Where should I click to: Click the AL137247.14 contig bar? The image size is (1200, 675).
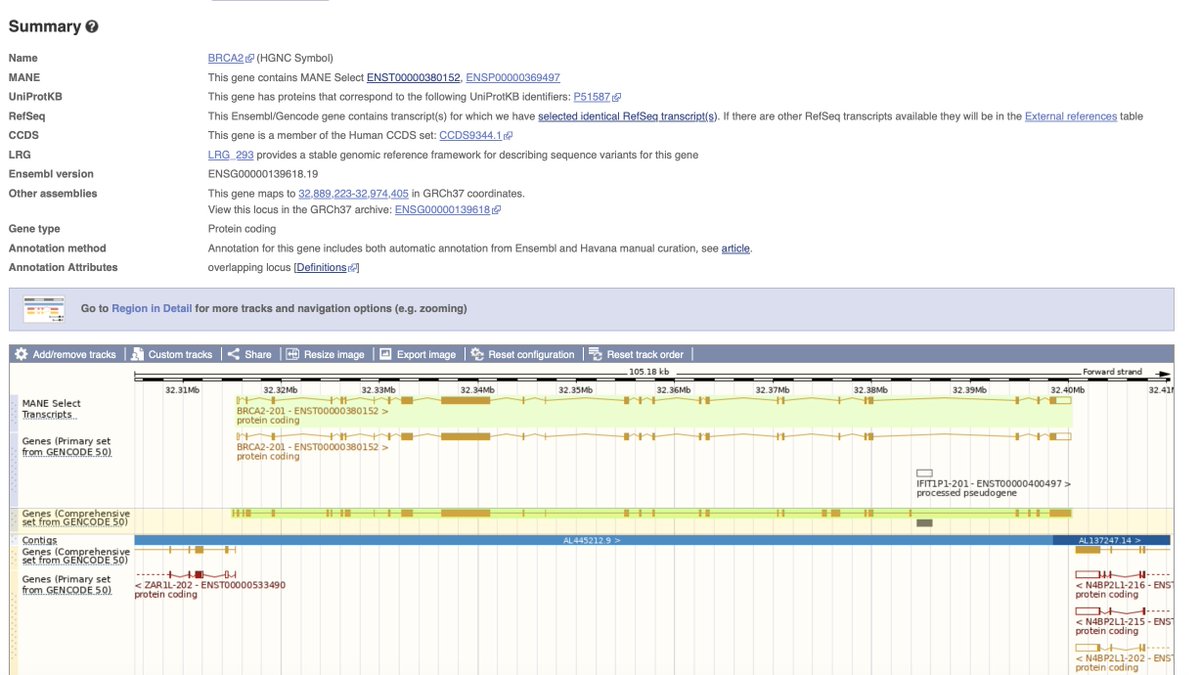point(1111,540)
